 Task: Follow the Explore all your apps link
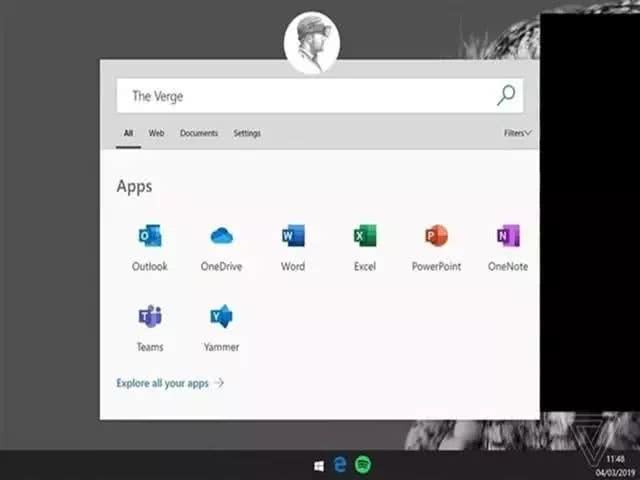(x=170, y=383)
